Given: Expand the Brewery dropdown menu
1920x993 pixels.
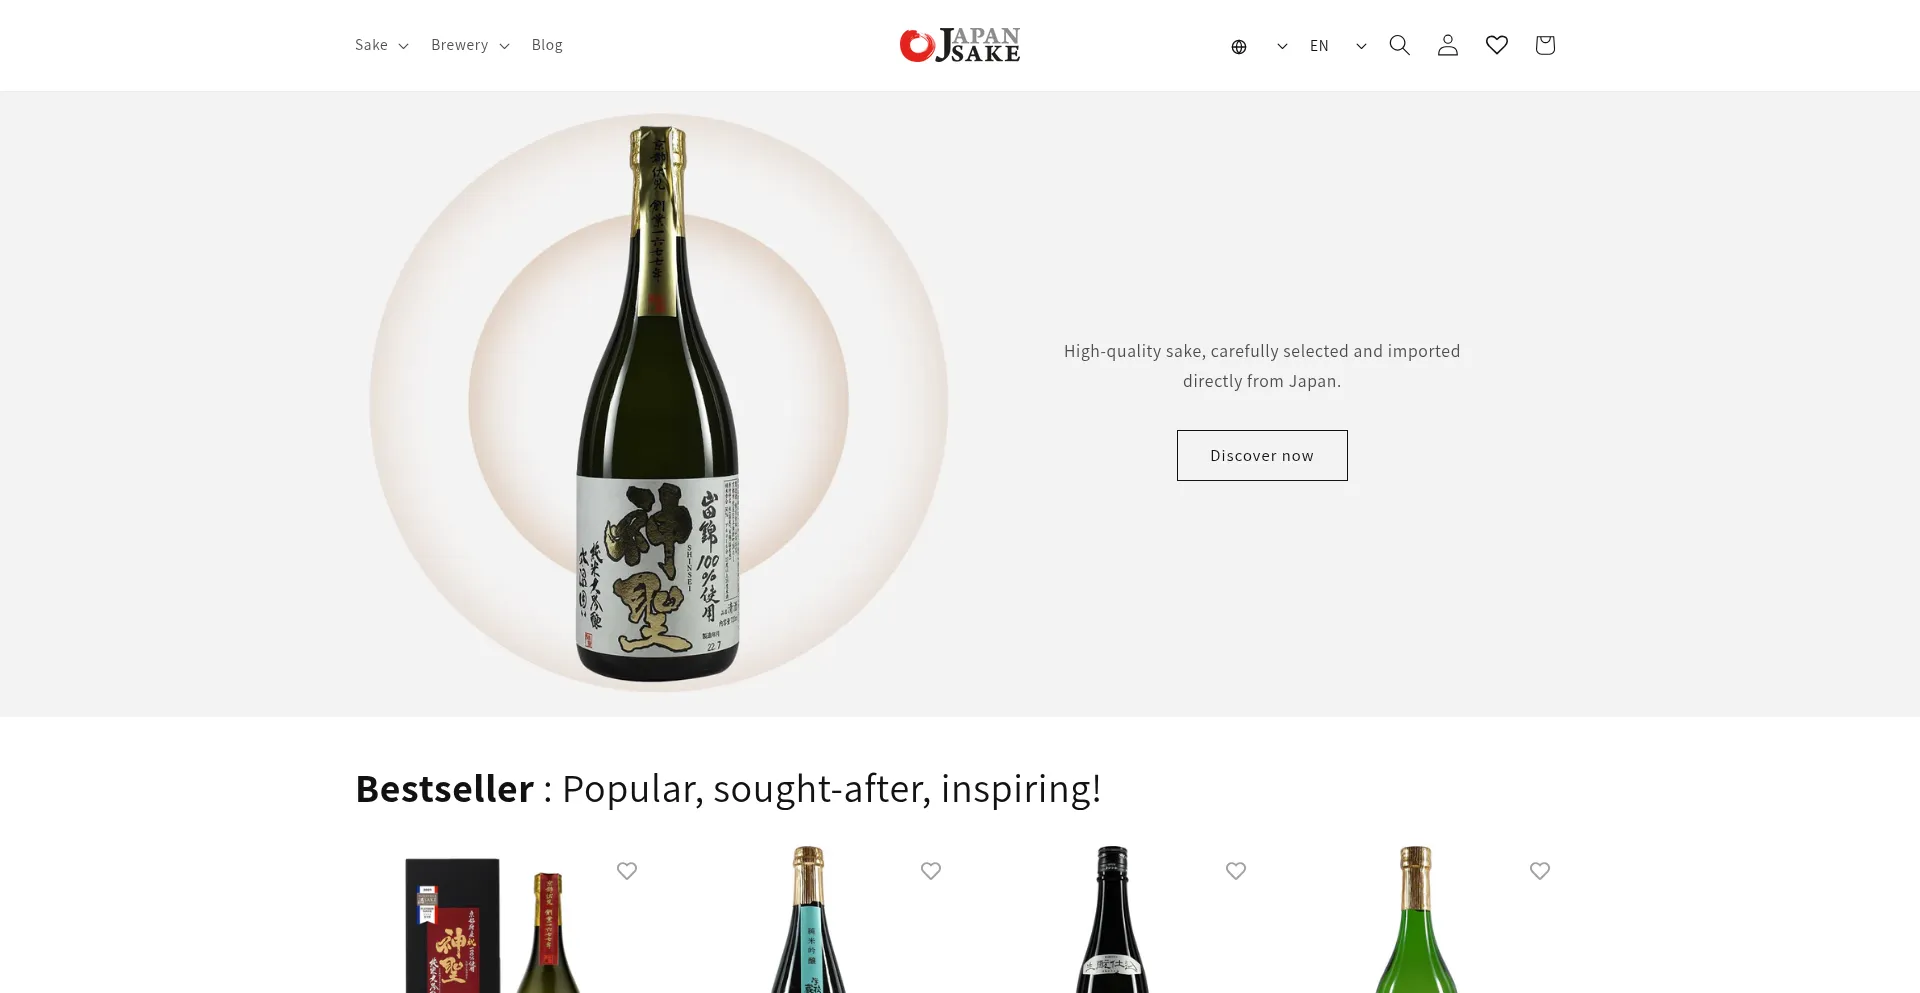Looking at the screenshot, I should coord(470,45).
